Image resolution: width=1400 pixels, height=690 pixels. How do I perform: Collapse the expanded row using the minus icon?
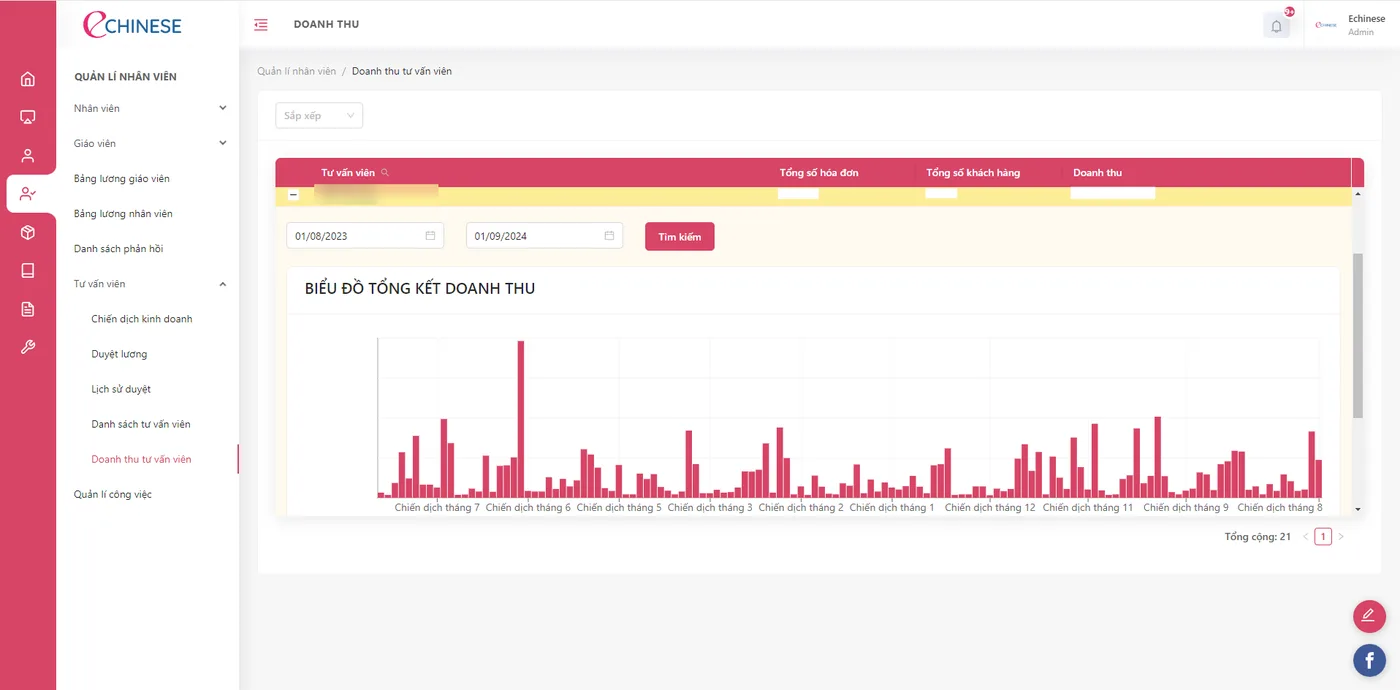coord(293,195)
